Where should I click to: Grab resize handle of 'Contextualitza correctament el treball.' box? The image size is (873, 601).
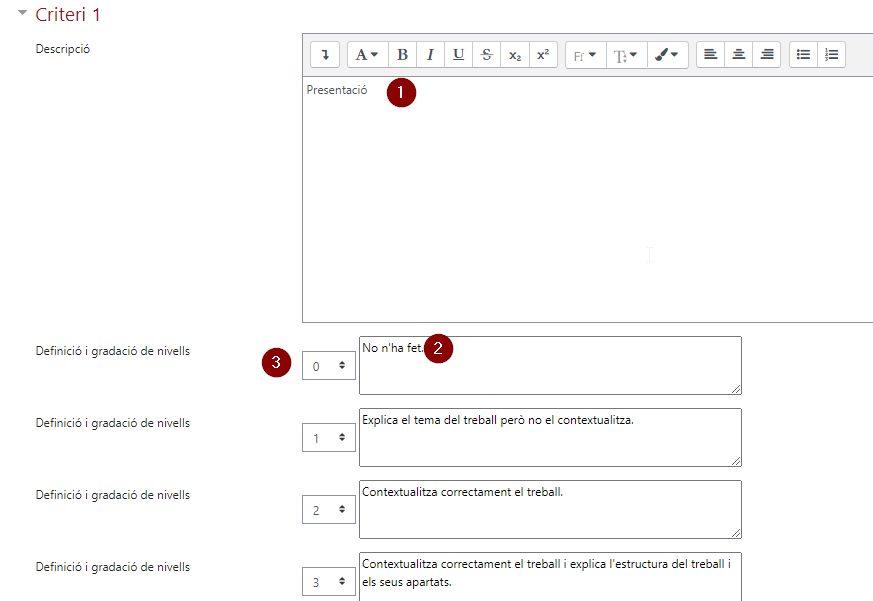pos(736,532)
